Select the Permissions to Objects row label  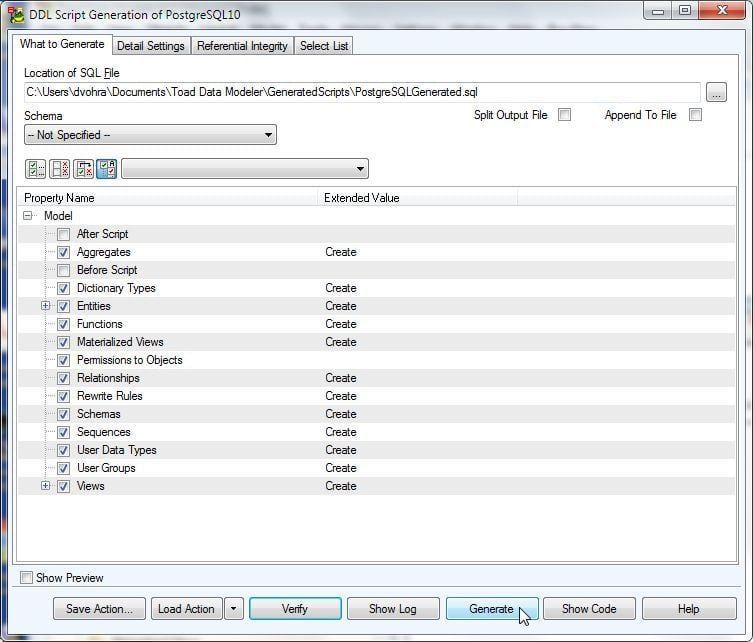(x=130, y=360)
